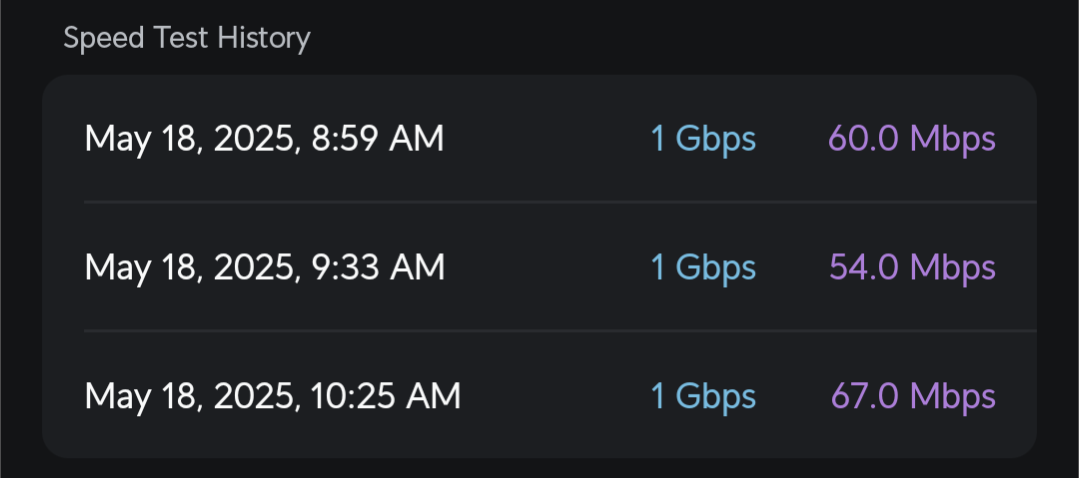Click 1 Gbps download in 9:33 AM row

703,268
